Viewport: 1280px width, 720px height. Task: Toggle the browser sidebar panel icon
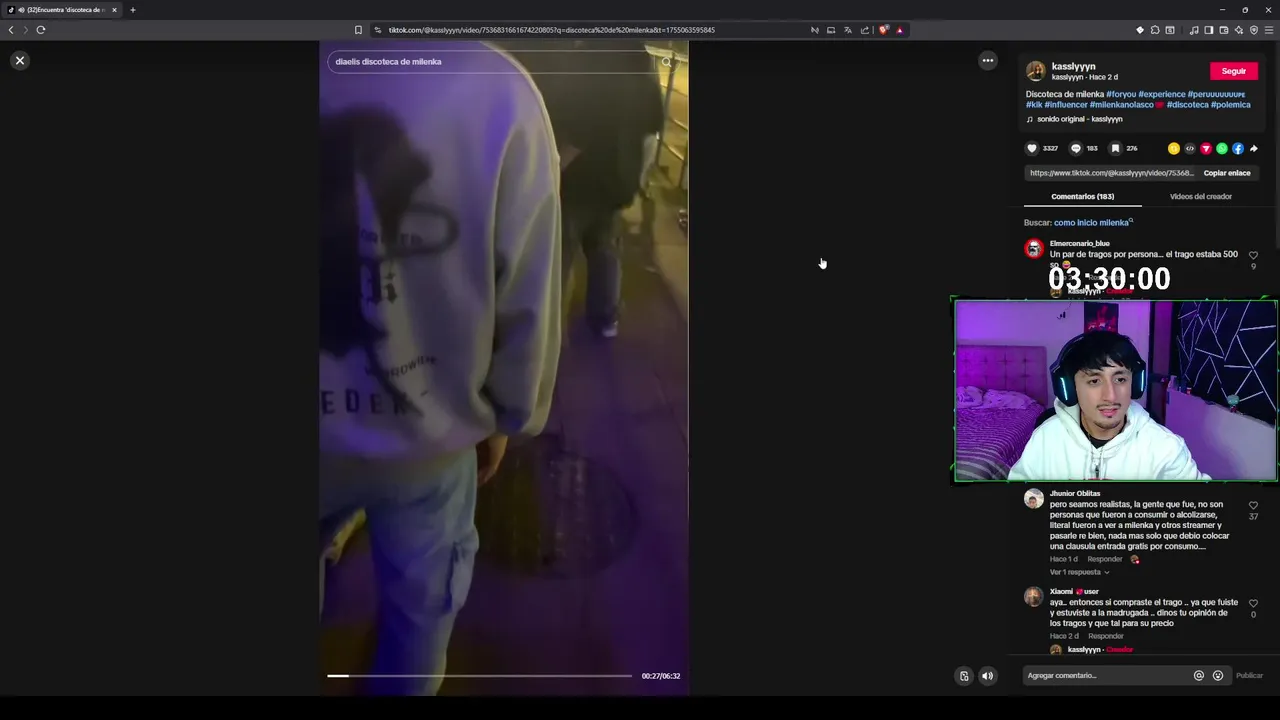[1209, 30]
